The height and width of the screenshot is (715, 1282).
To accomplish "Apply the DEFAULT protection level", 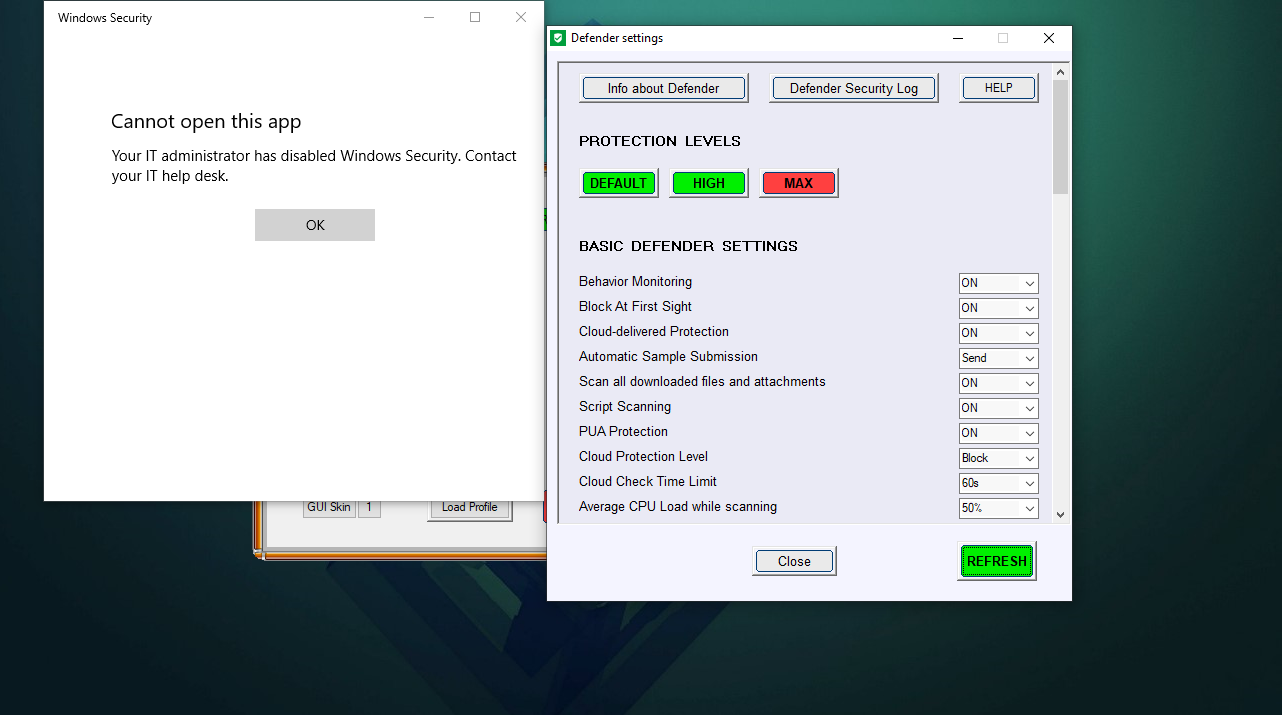I will 619,183.
